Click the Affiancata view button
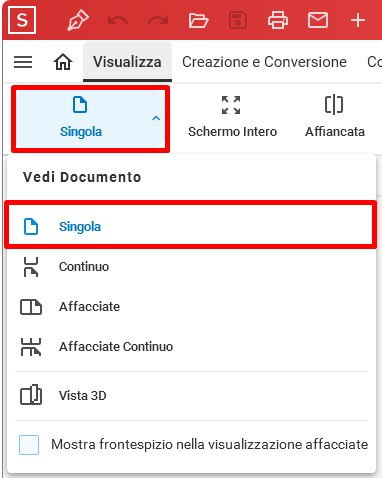Viewport: 382px width, 478px height. [335, 117]
